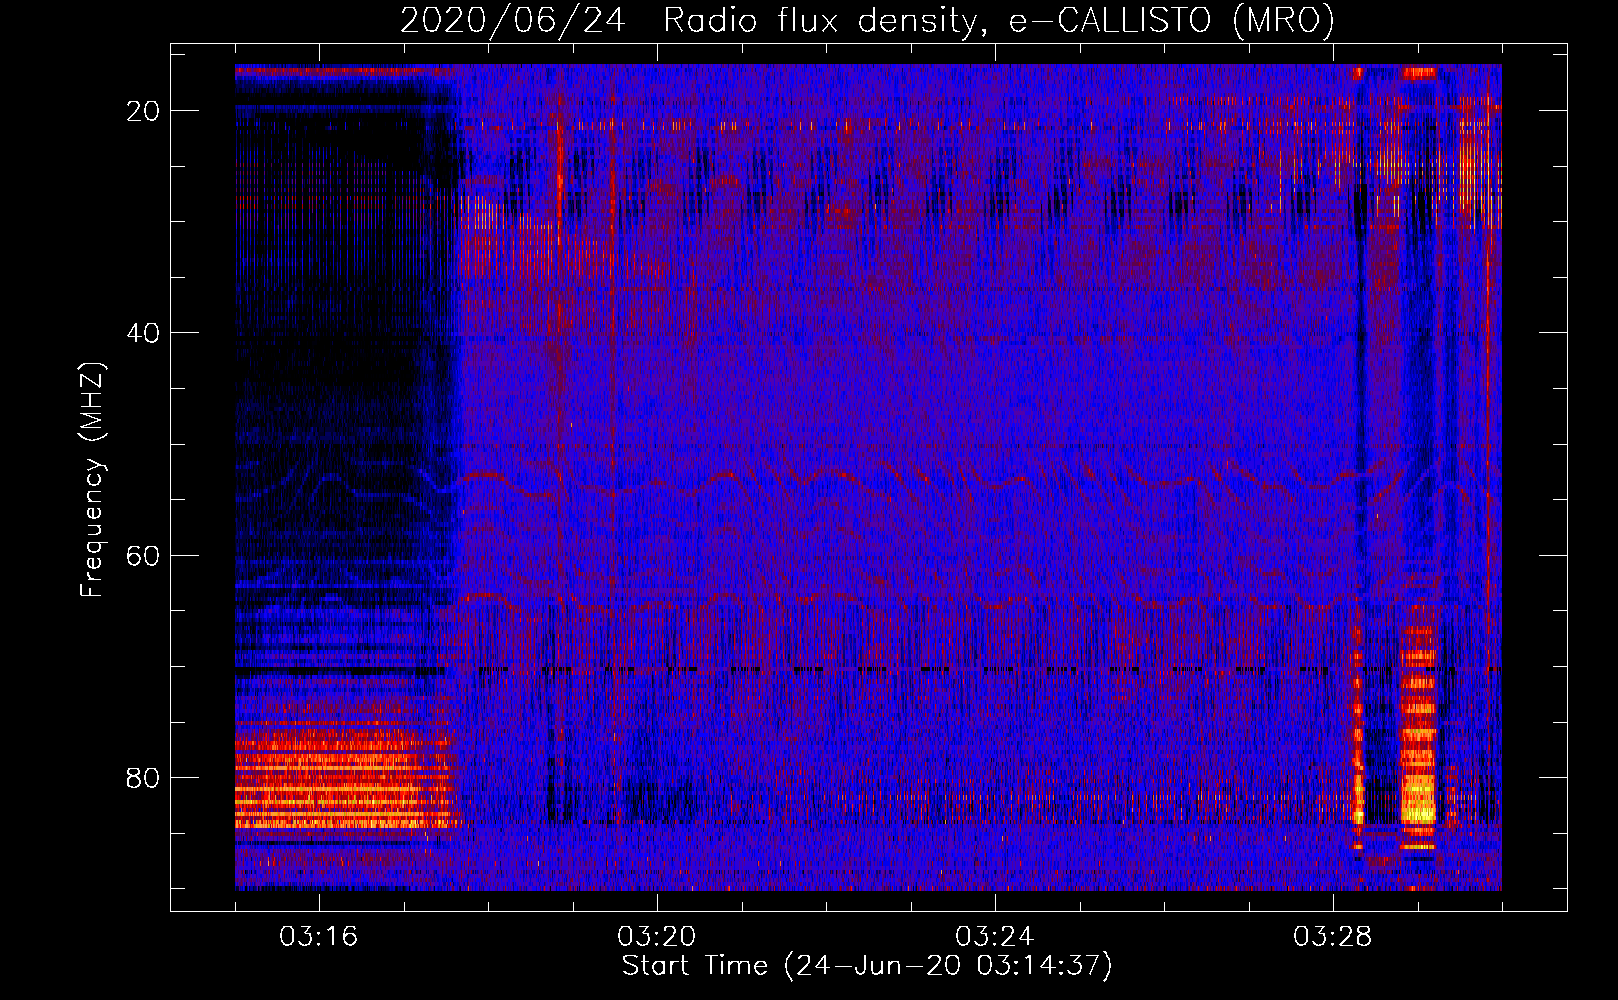This screenshot has height=1000, width=1618.
Task: Click the 80 MHz frequency tick label
Action: click(x=144, y=778)
